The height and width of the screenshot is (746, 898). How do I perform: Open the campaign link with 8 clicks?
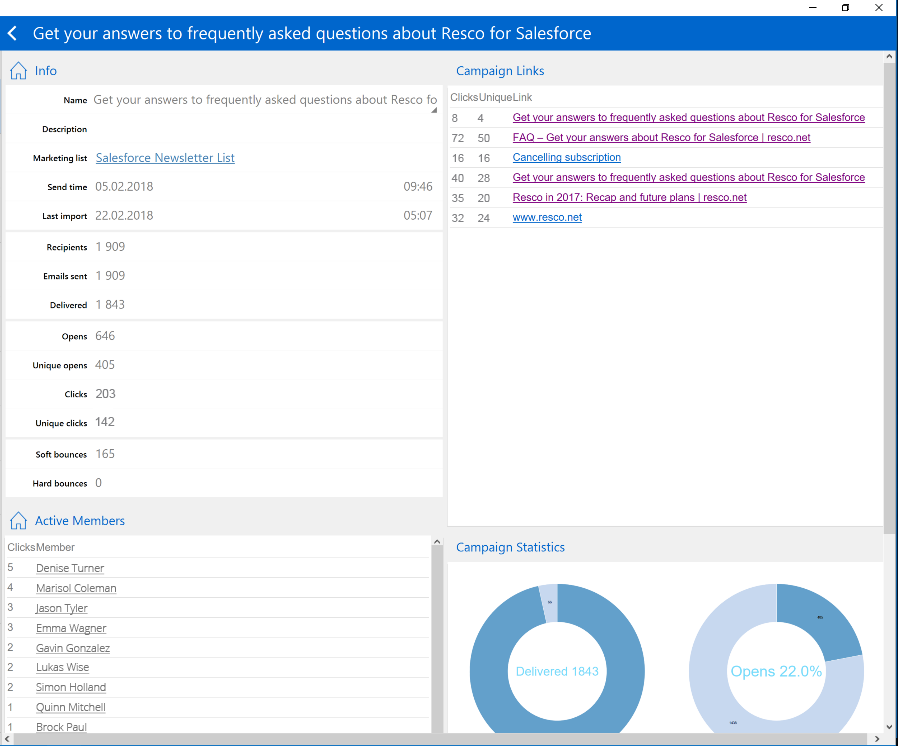coord(688,117)
